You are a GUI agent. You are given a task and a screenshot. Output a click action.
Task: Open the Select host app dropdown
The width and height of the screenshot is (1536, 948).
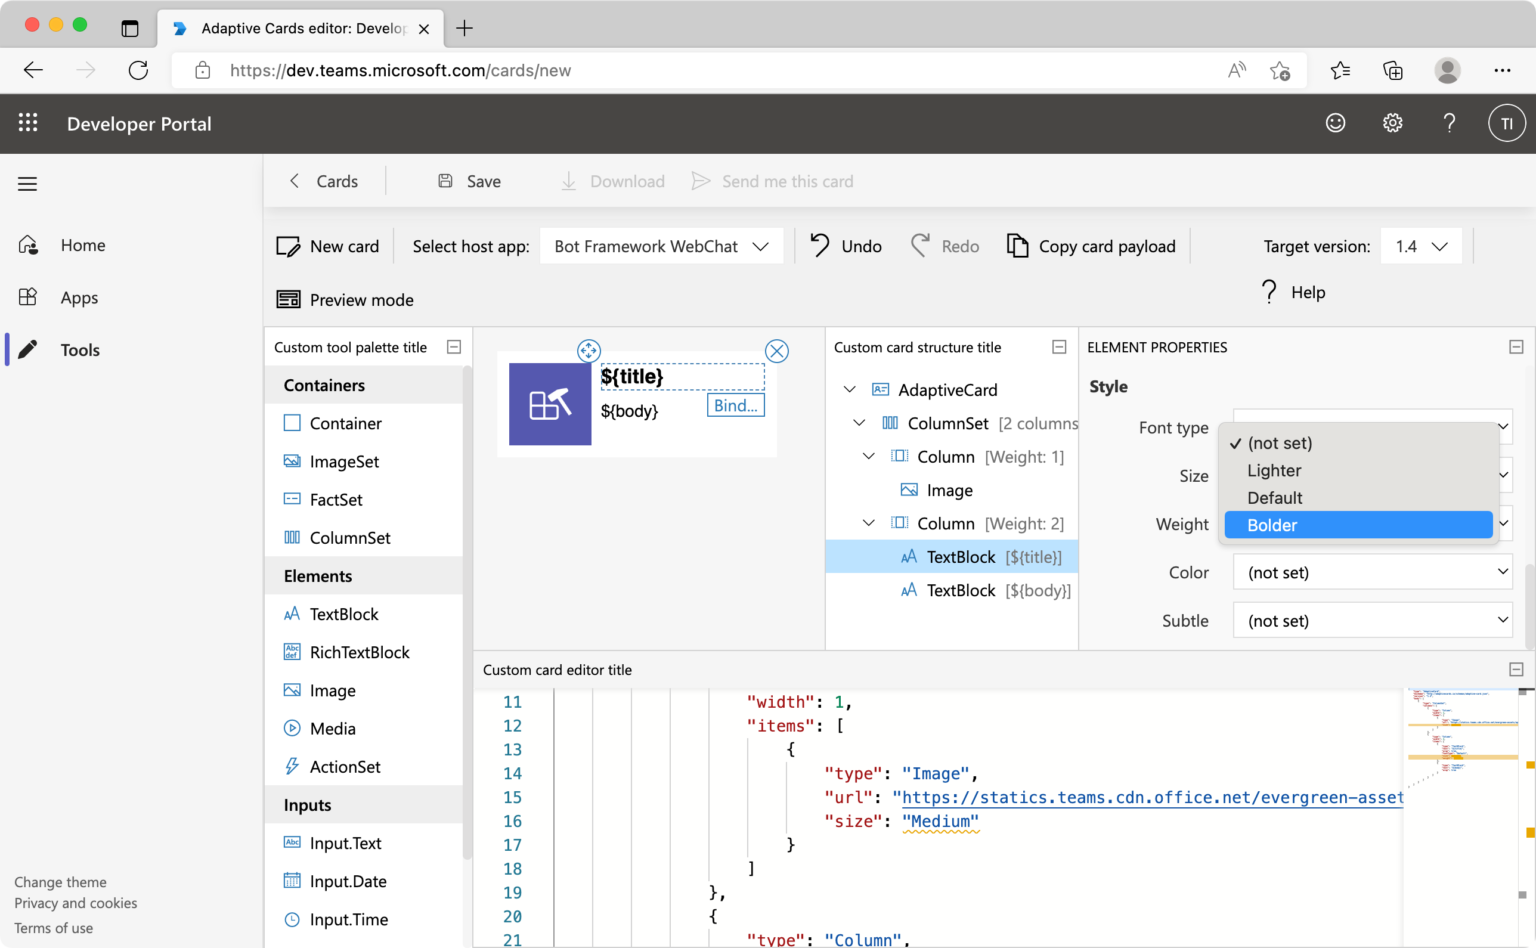(x=661, y=245)
